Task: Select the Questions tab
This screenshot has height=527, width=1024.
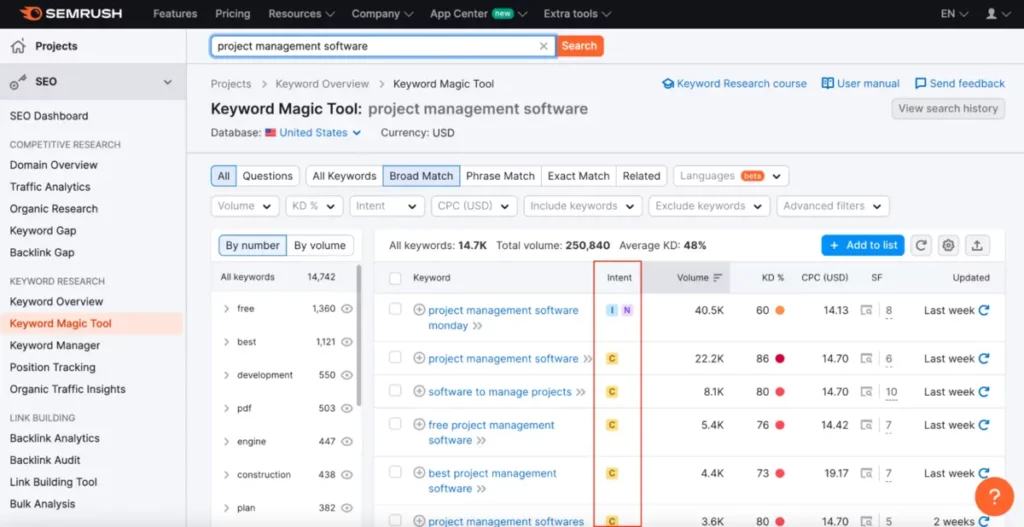Action: point(268,176)
